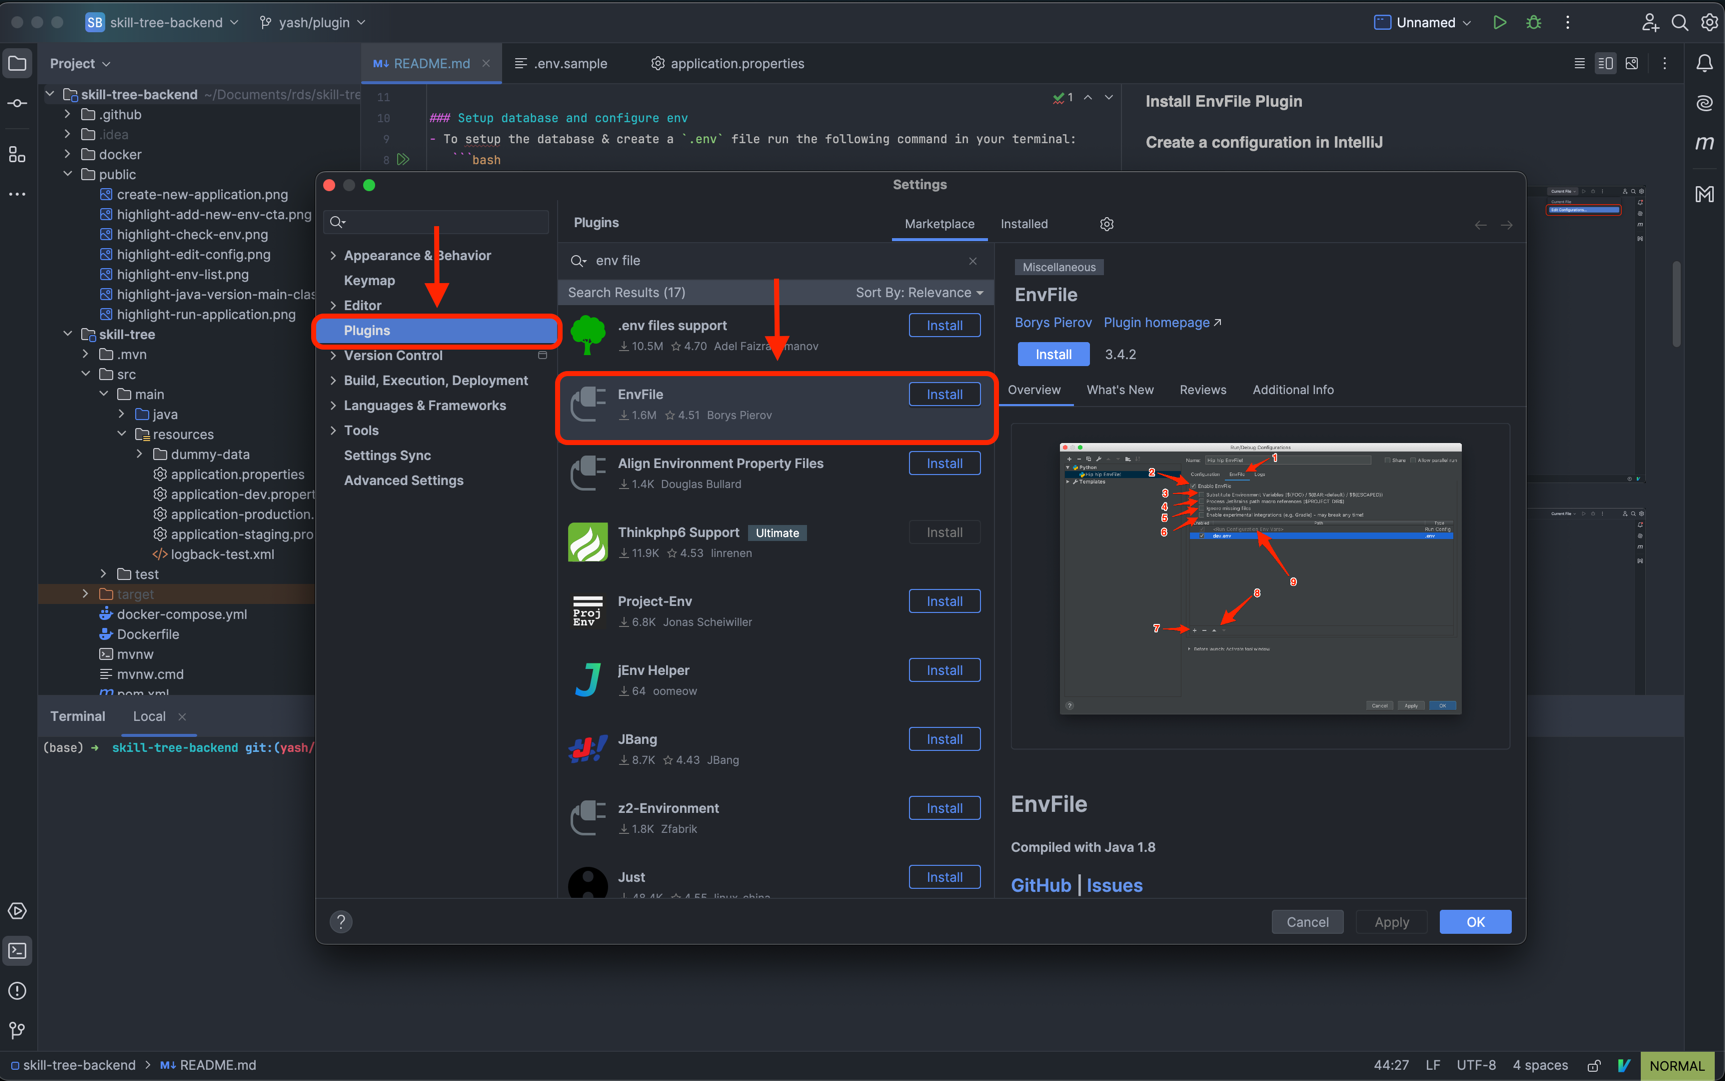
Task: Expand Languages & Frameworks settings
Action: click(333, 406)
